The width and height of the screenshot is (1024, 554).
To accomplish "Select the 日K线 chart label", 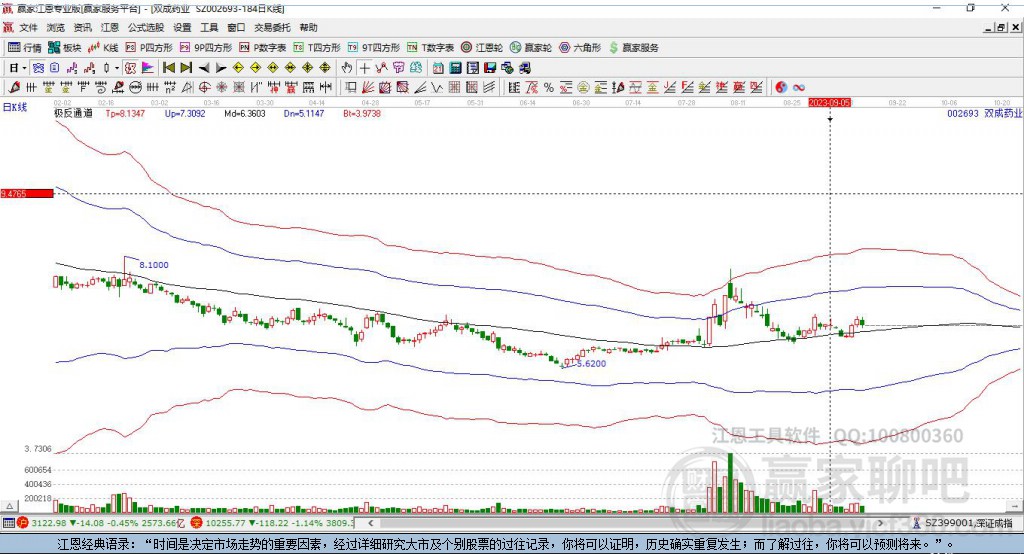I will [x=15, y=107].
